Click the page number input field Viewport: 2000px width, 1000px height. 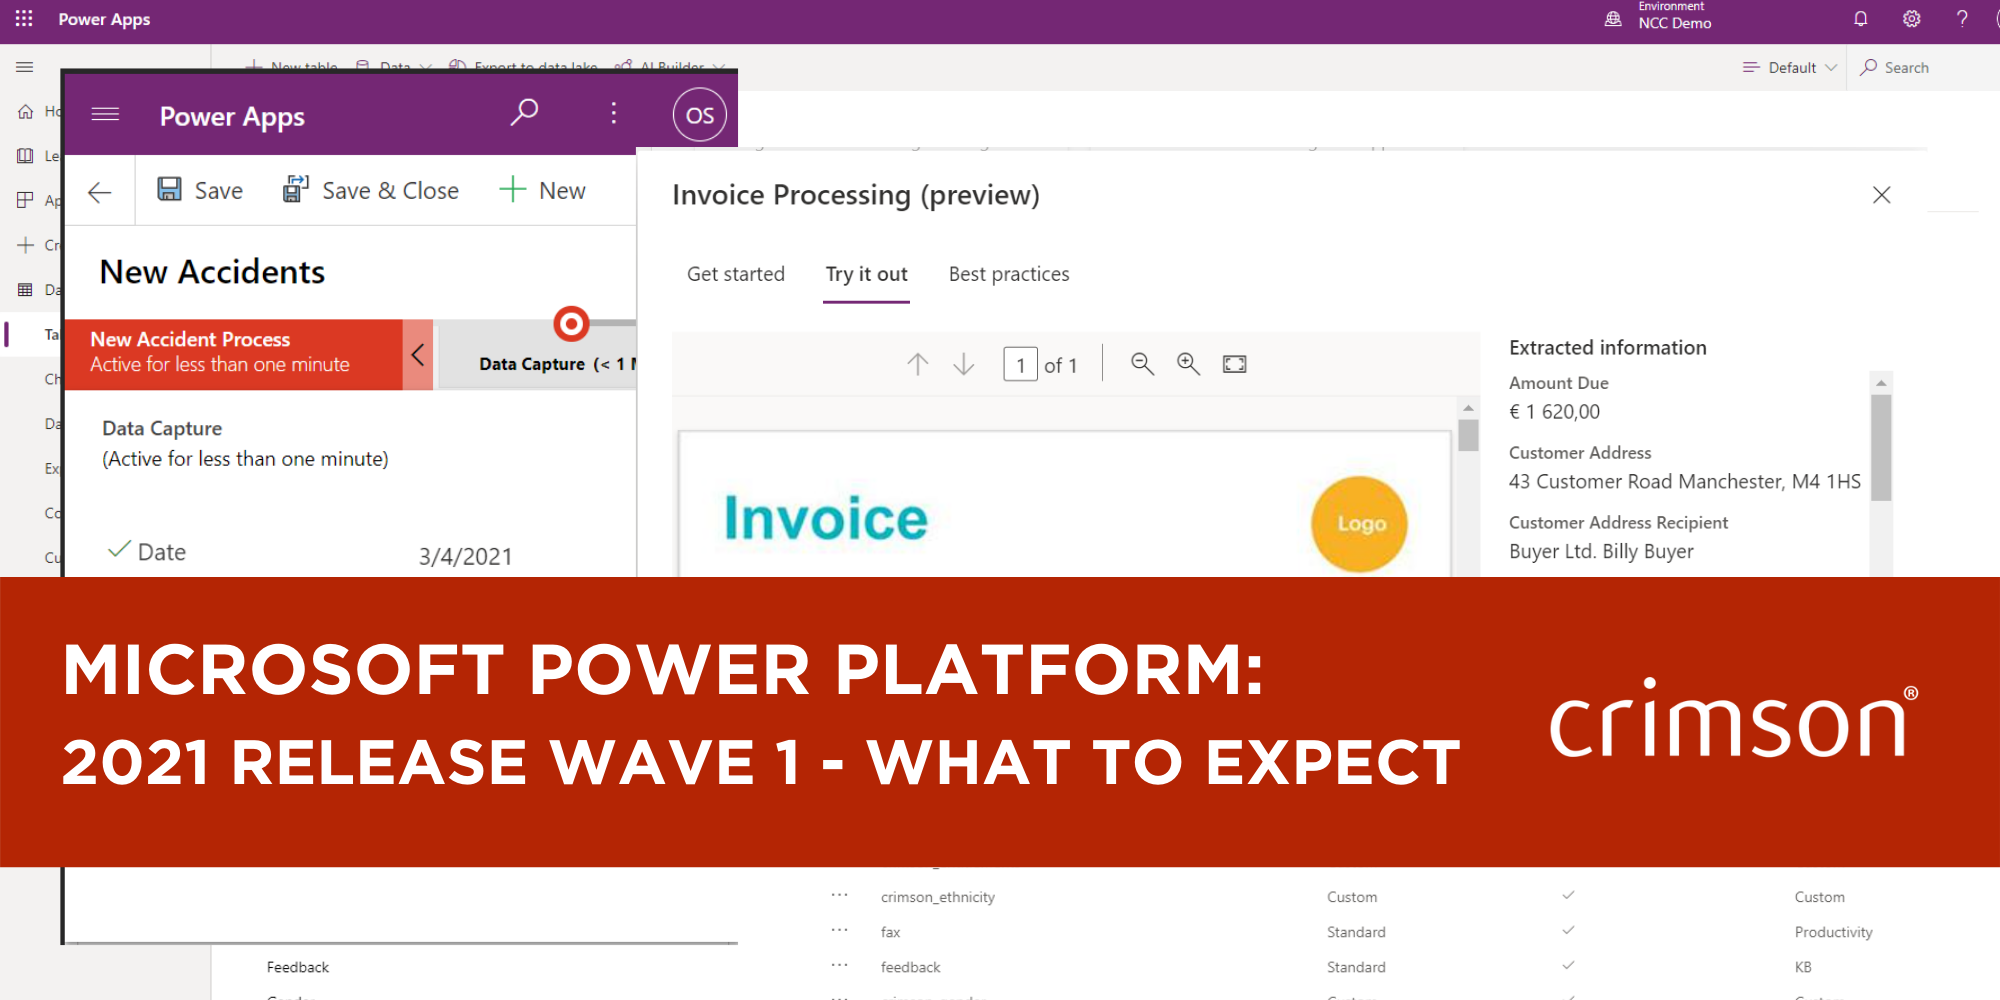pos(1020,365)
